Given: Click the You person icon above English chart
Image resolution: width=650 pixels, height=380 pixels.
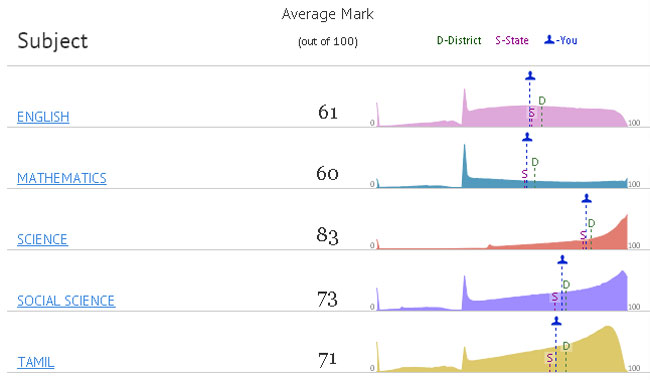Looking at the screenshot, I should pyautogui.click(x=530, y=76).
